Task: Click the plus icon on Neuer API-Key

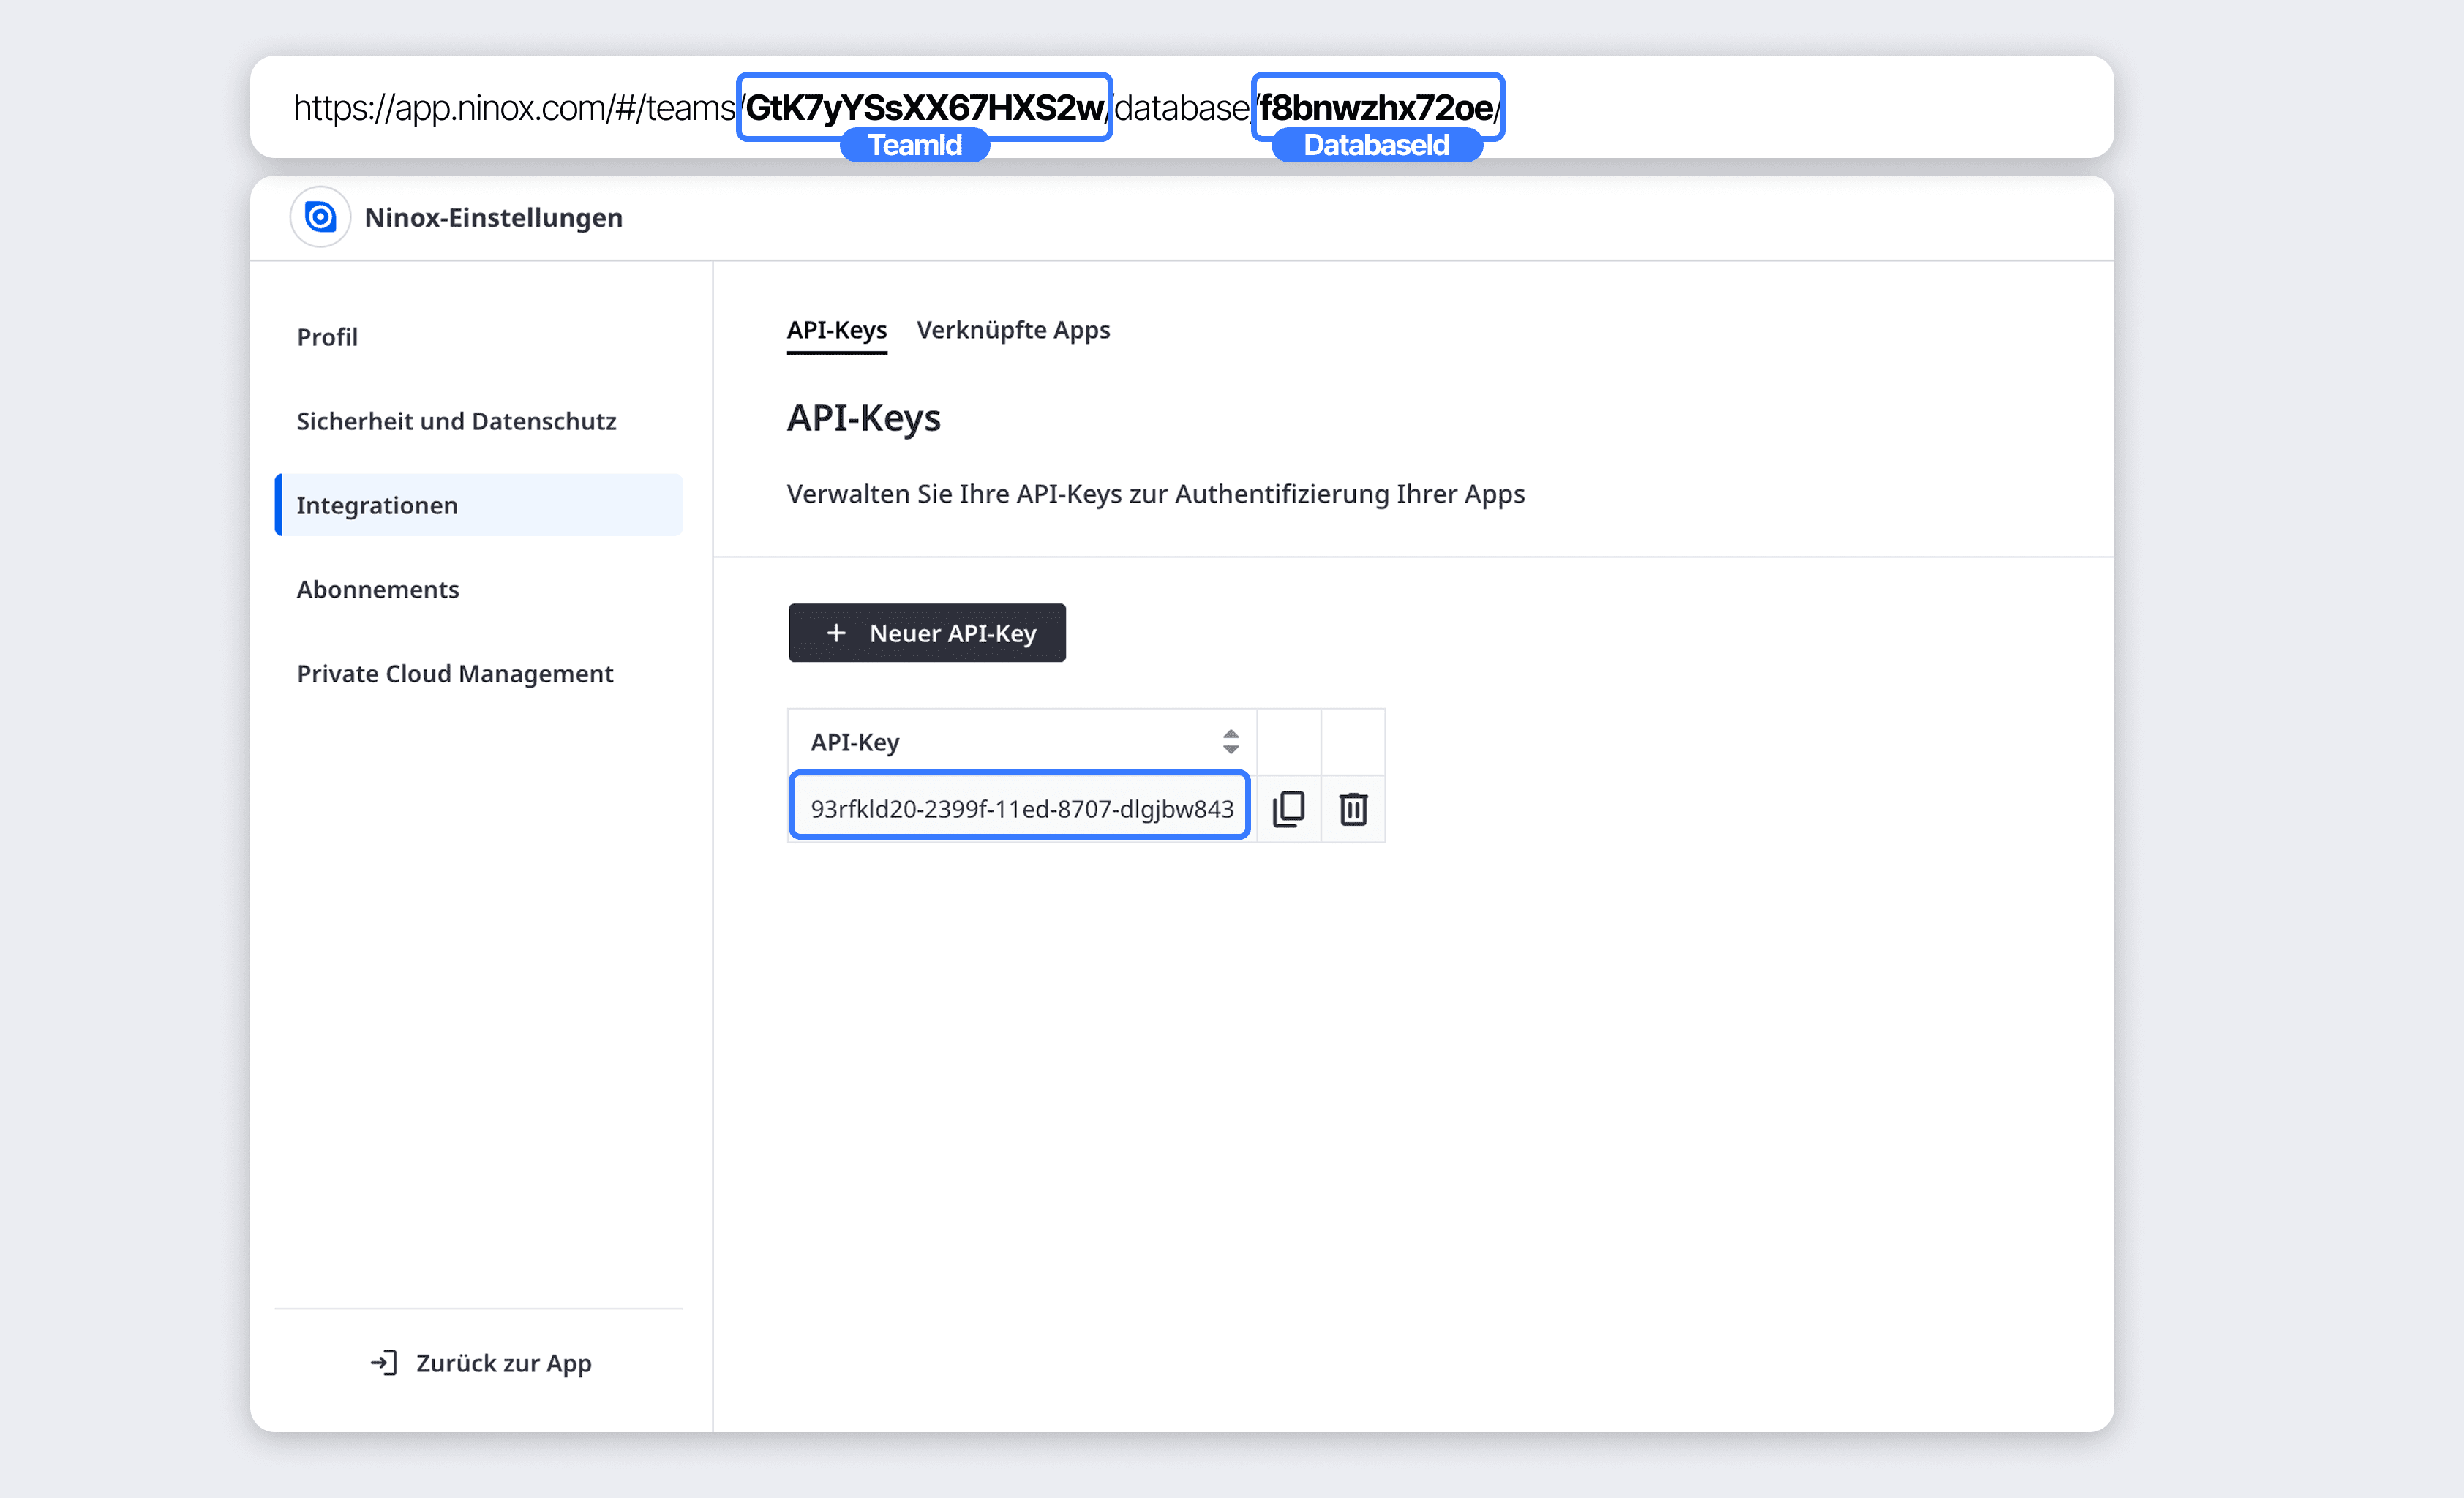Action: 836,633
